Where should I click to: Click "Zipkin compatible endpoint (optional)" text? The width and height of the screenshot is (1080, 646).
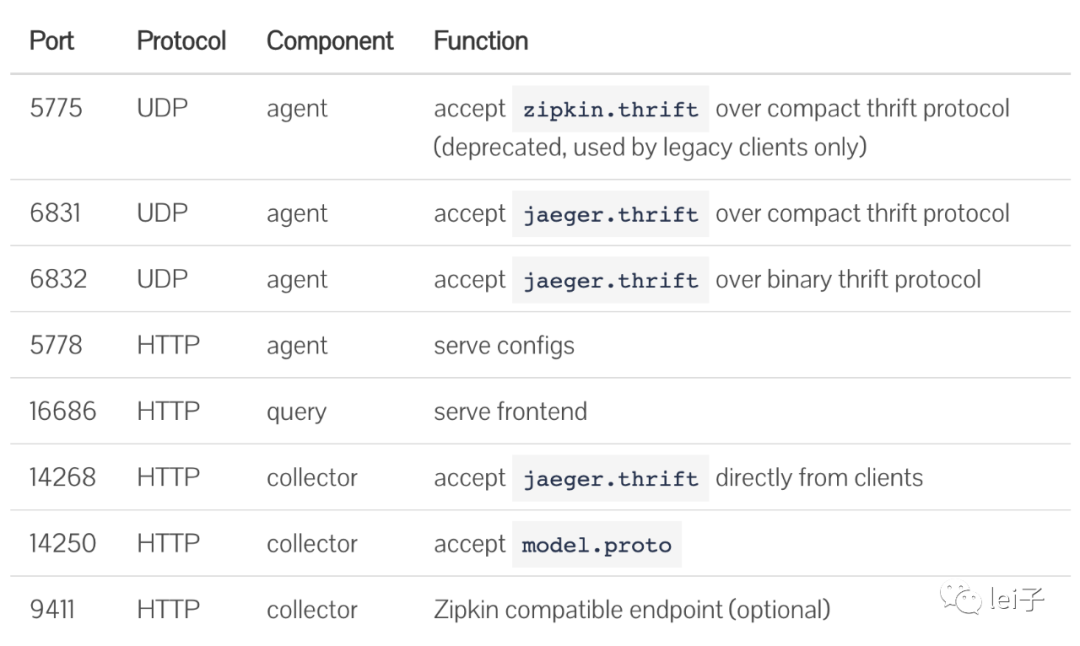[x=631, y=609]
